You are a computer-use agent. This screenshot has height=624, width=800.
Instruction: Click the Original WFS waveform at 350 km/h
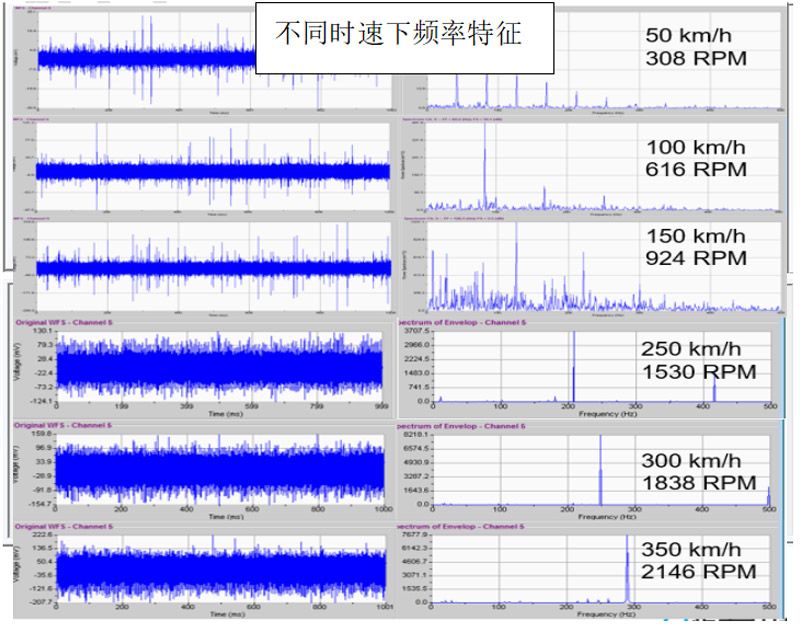point(218,568)
